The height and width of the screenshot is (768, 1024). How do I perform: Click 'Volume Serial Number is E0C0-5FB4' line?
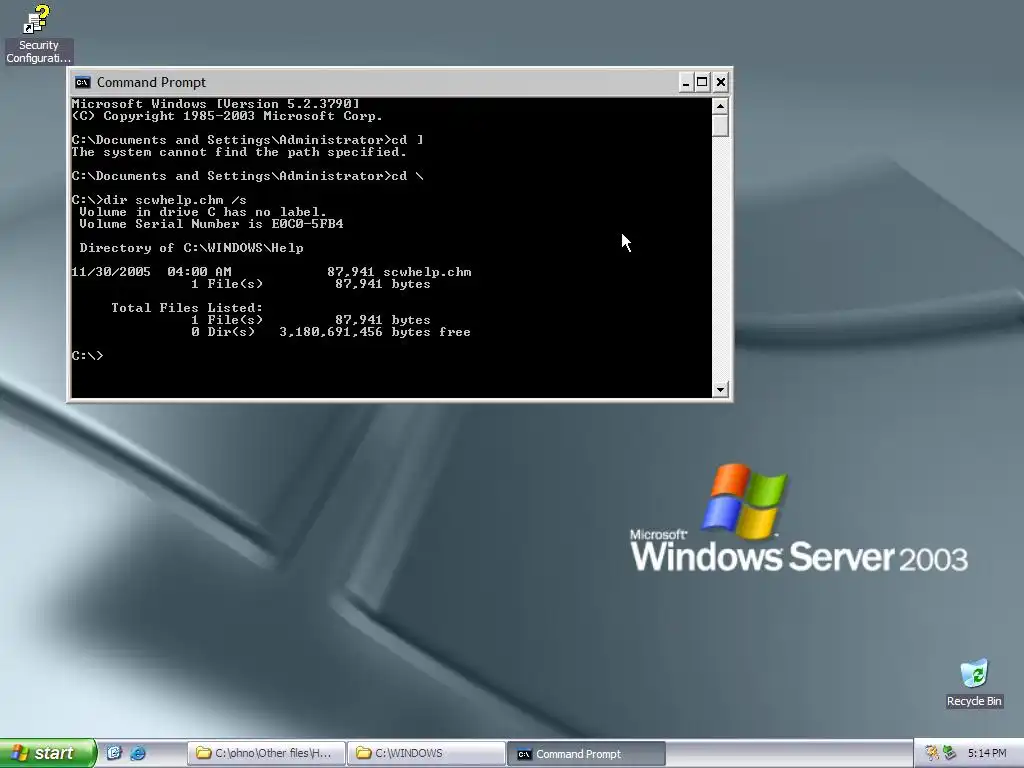211,224
